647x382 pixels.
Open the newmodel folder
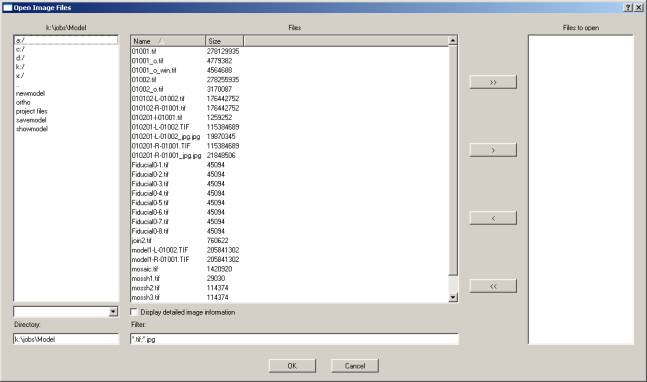[30, 93]
